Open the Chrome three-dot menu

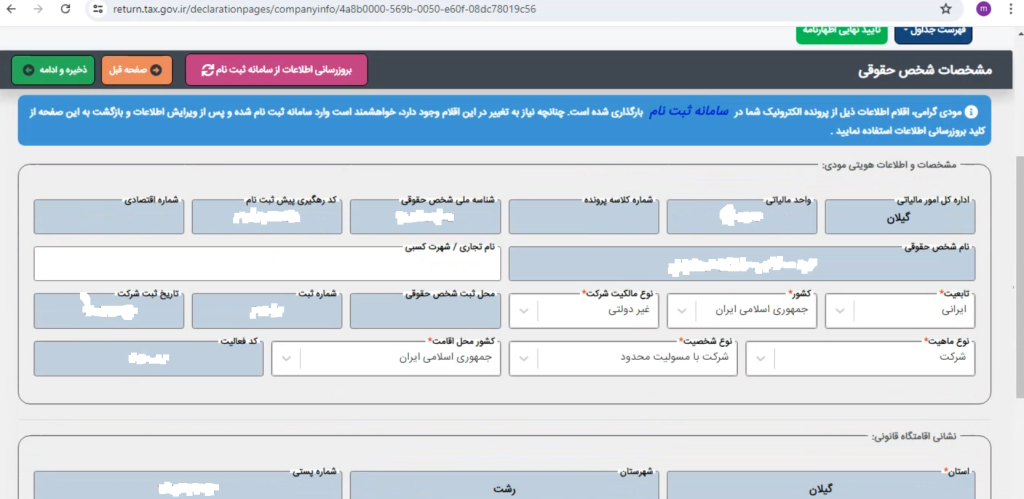(1010, 9)
